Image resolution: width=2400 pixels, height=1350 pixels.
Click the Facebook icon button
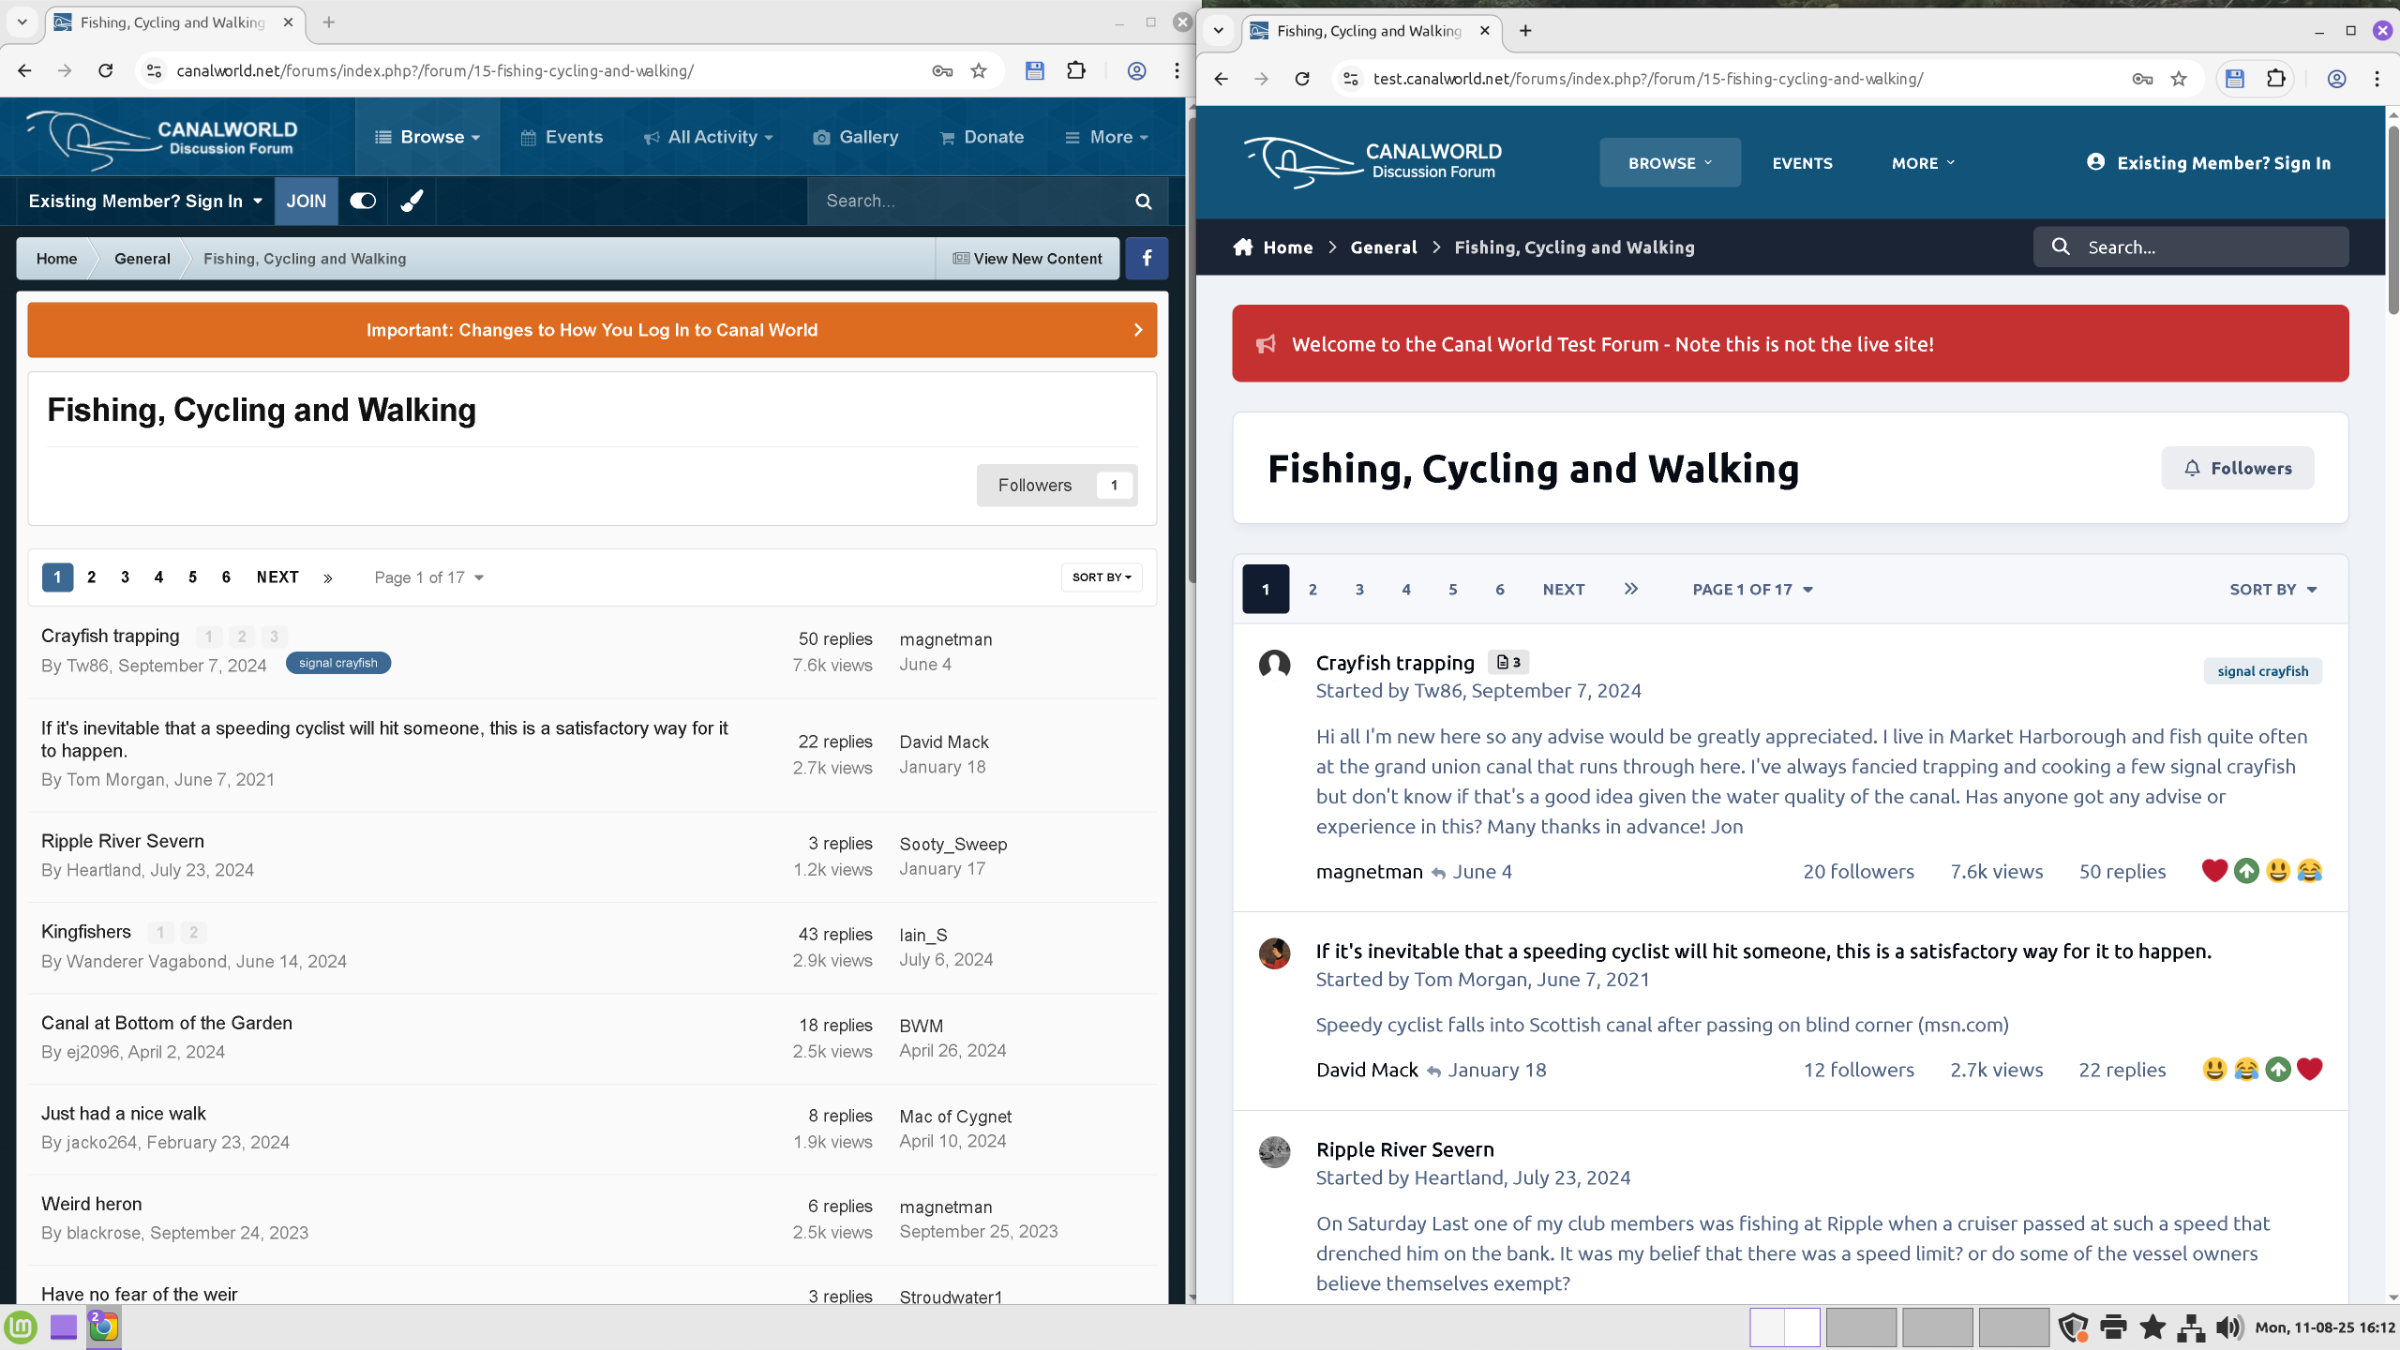(1146, 258)
